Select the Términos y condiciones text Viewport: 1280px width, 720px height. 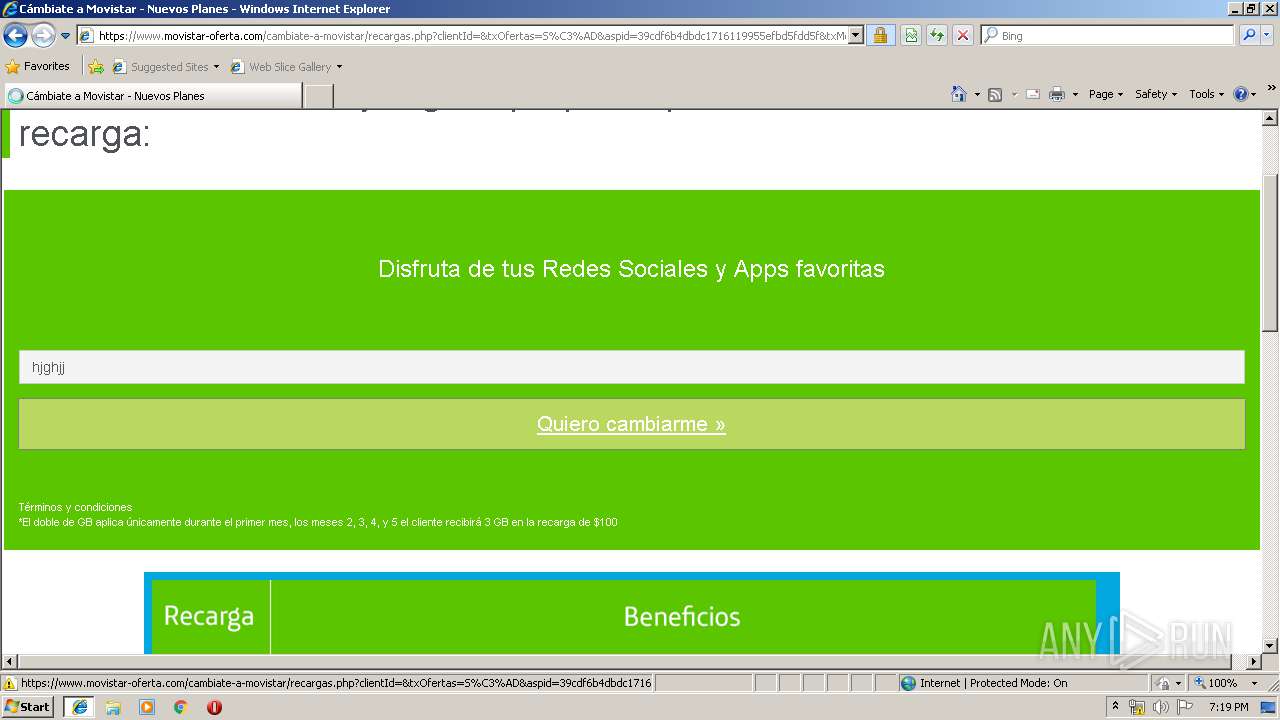[x=75, y=507]
